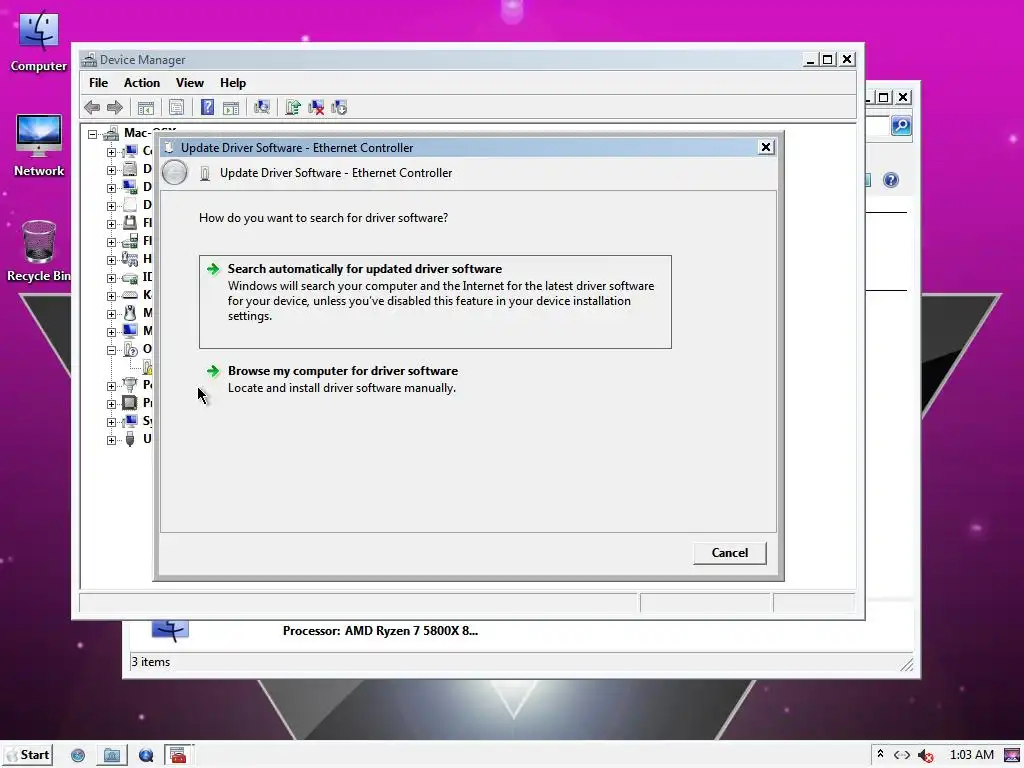The image size is (1024, 768).
Task: Select the mouse device icon in the tree
Action: (130, 313)
